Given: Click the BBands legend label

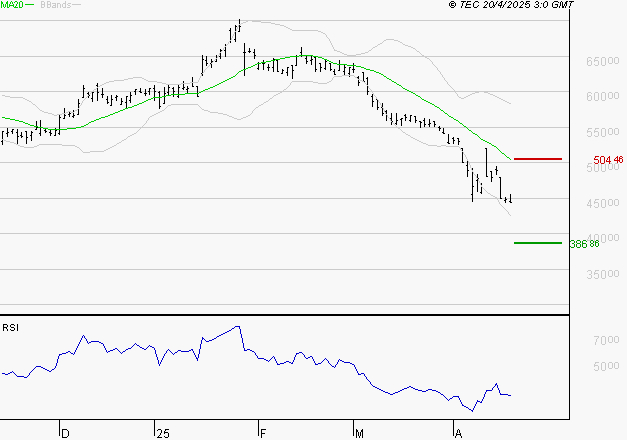Looking at the screenshot, I should (56, 5).
